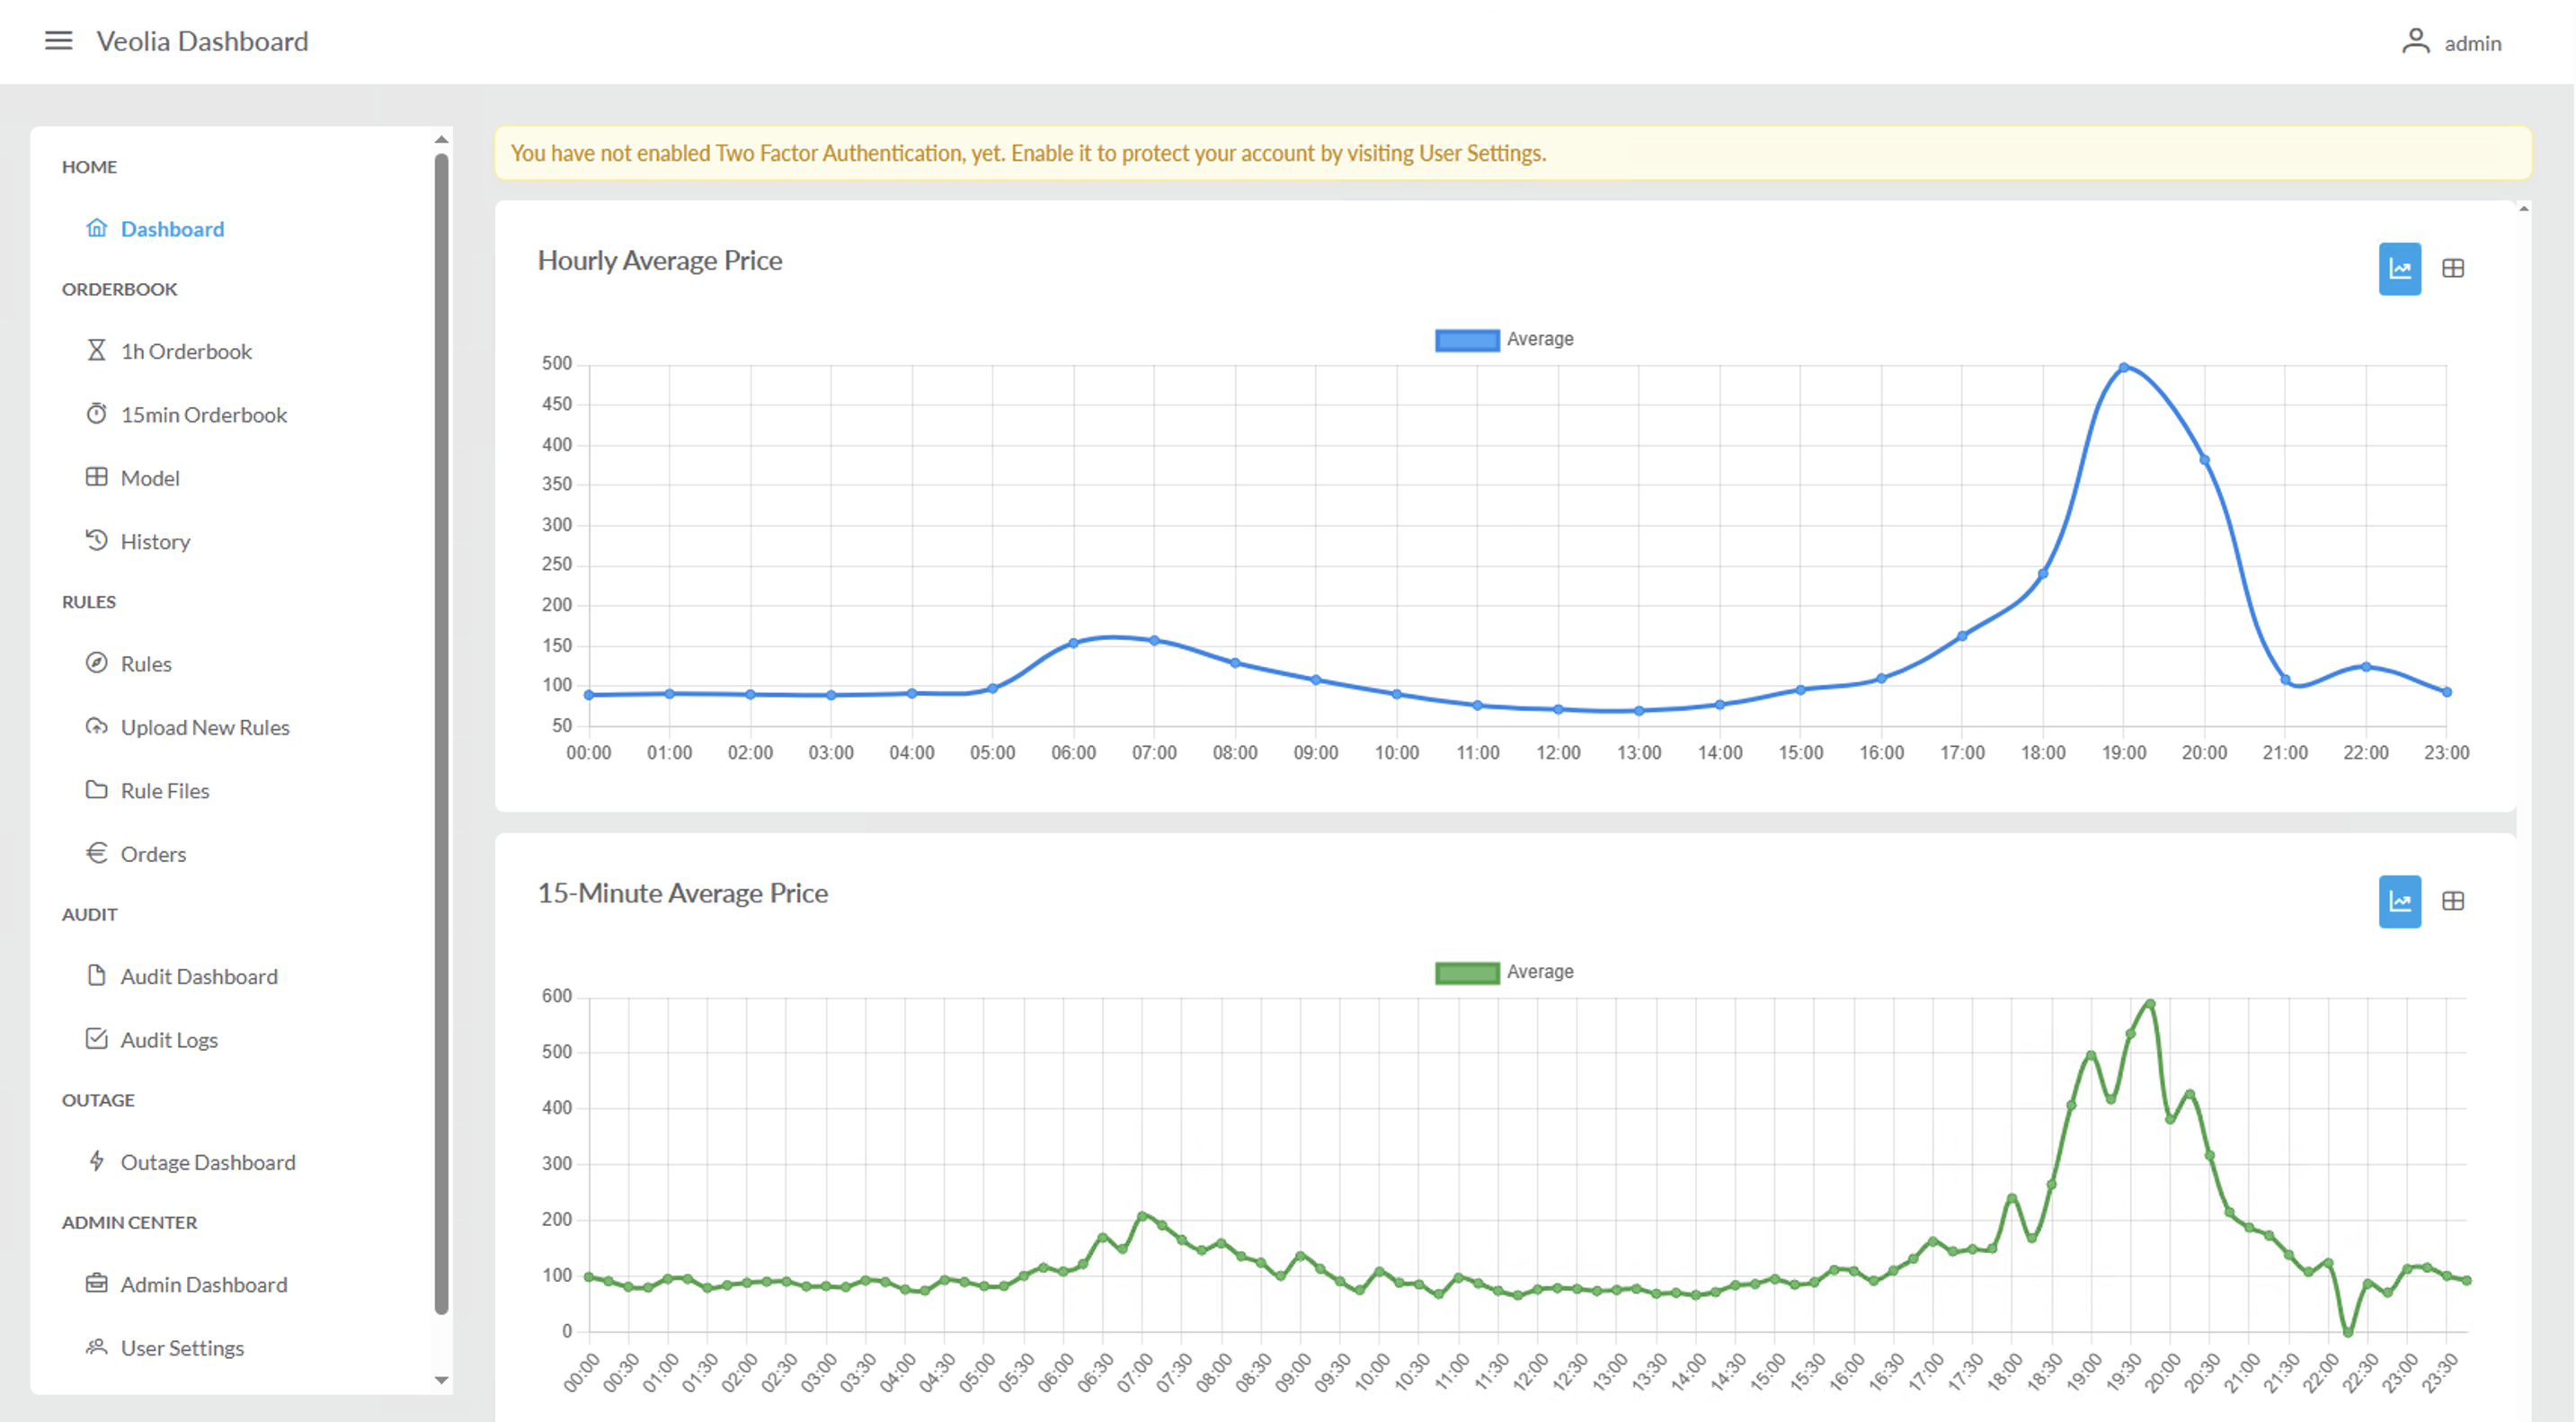
Task: Click the Orders euro icon
Action: pos(96,853)
